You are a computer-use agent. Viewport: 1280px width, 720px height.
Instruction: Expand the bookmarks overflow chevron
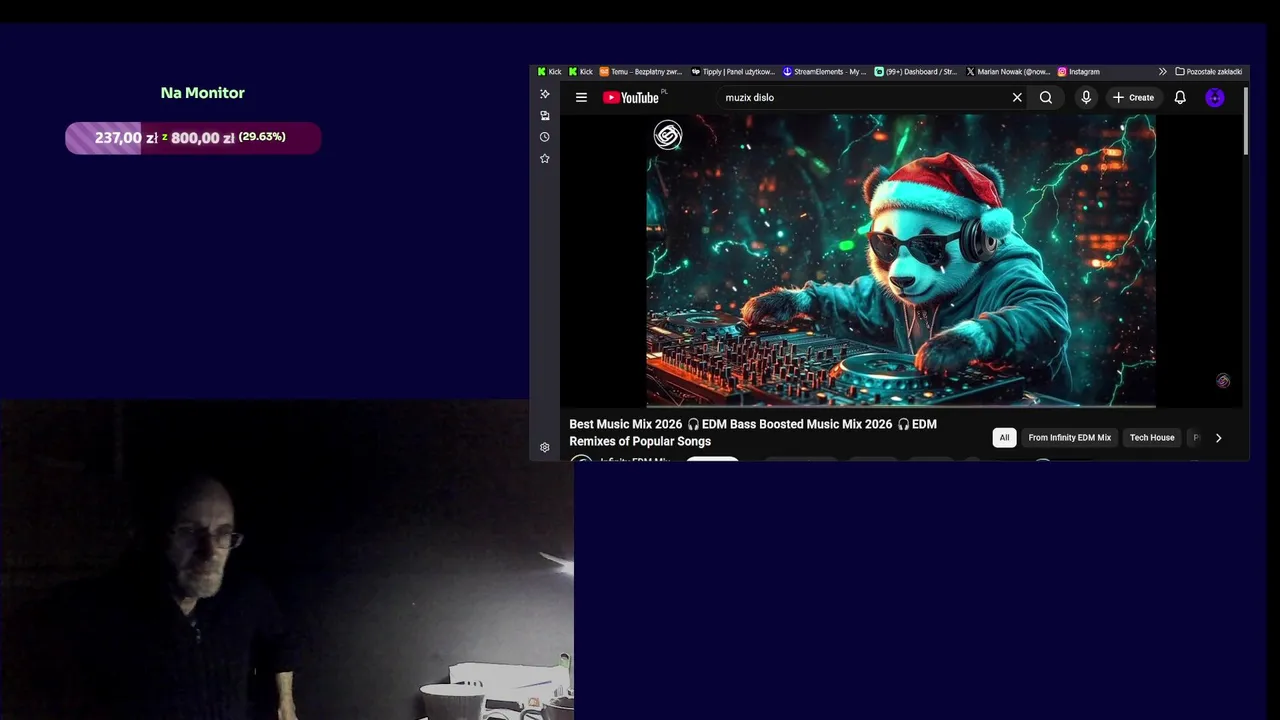pyautogui.click(x=1162, y=72)
